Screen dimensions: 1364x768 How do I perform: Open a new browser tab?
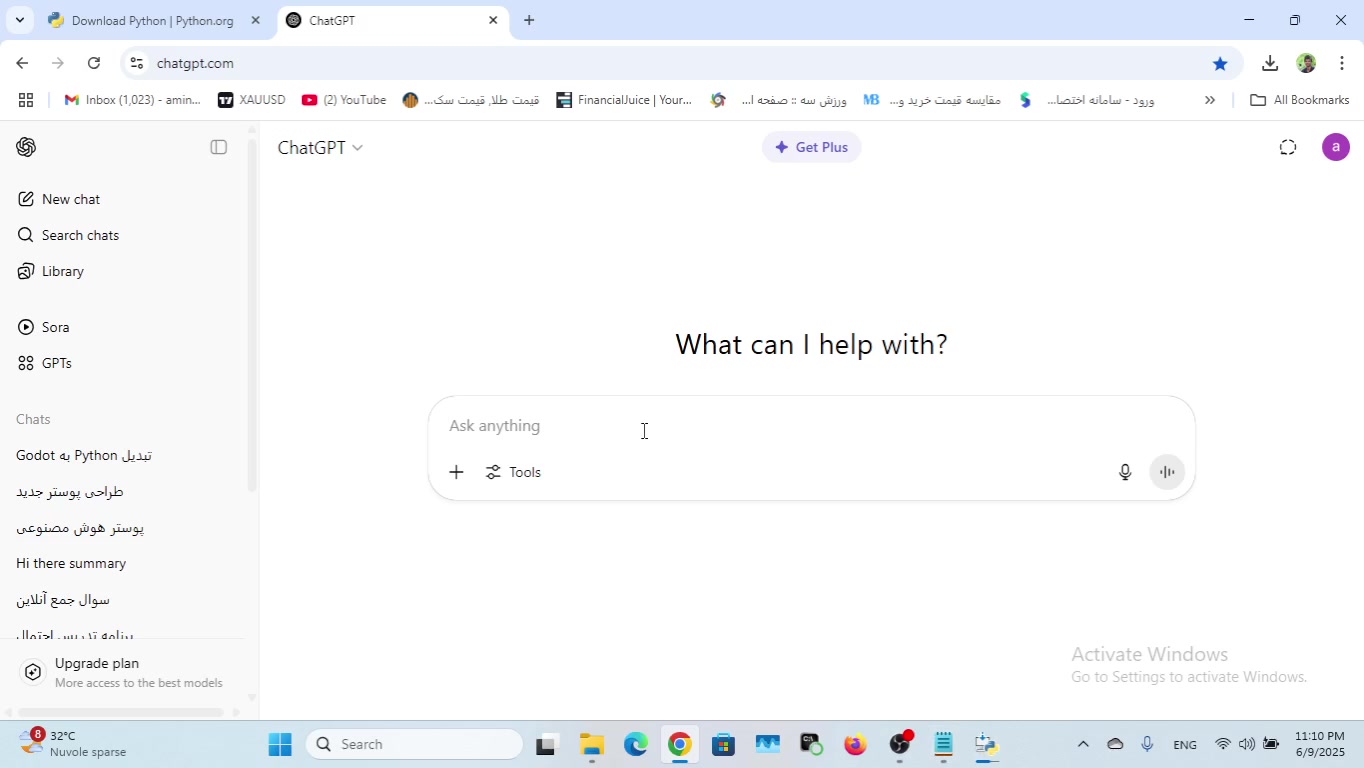point(529,20)
